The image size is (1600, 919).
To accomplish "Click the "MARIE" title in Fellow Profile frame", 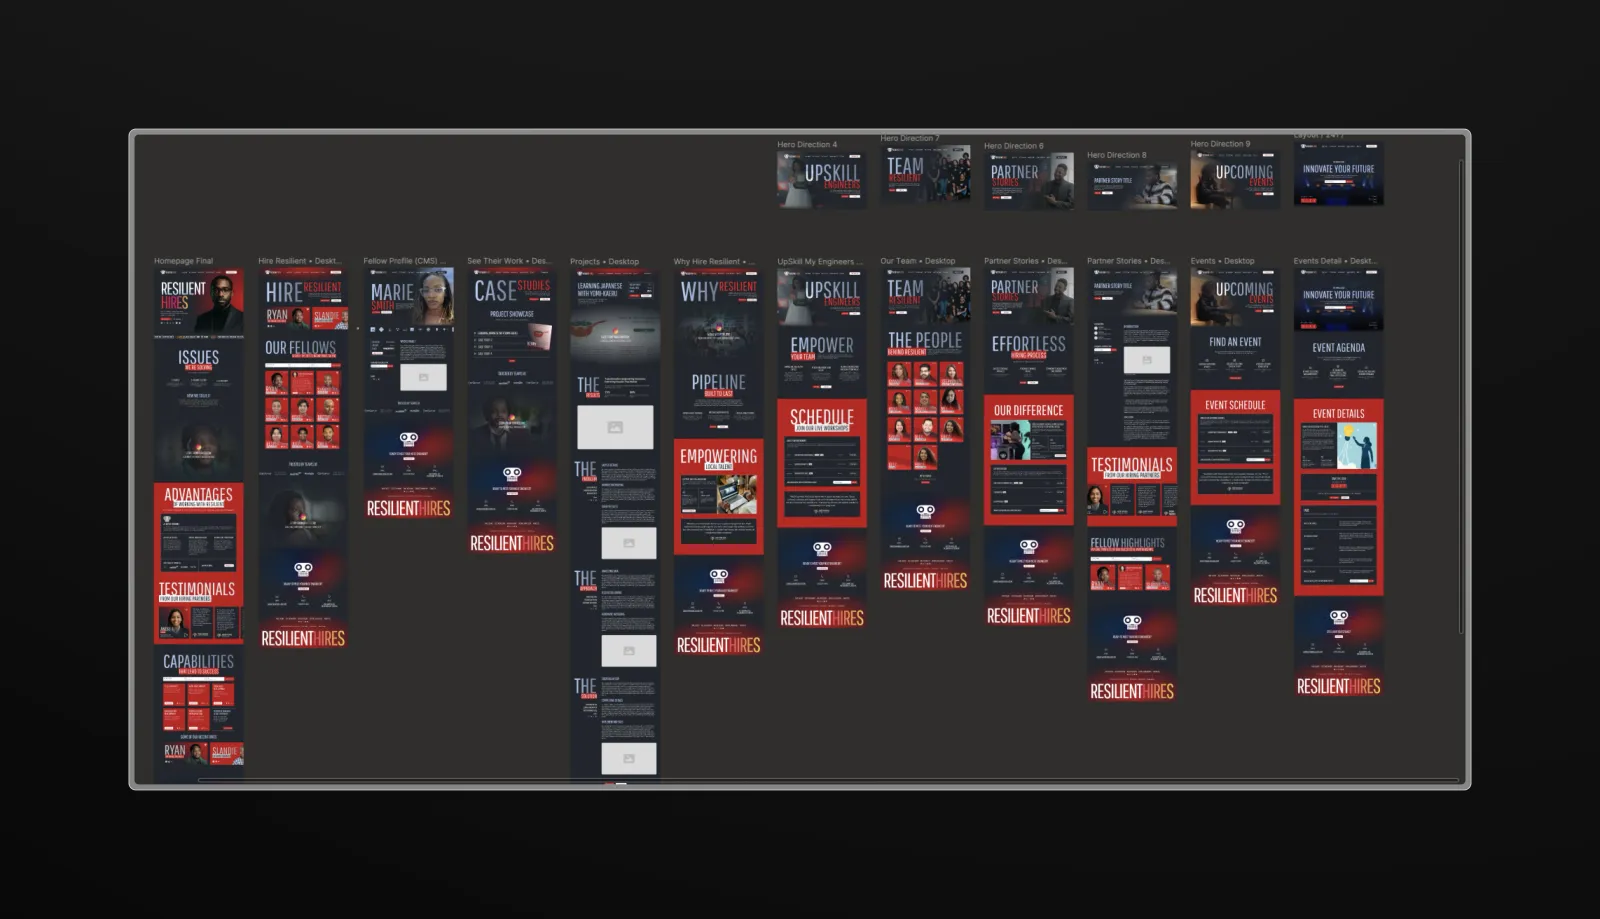I will point(392,292).
